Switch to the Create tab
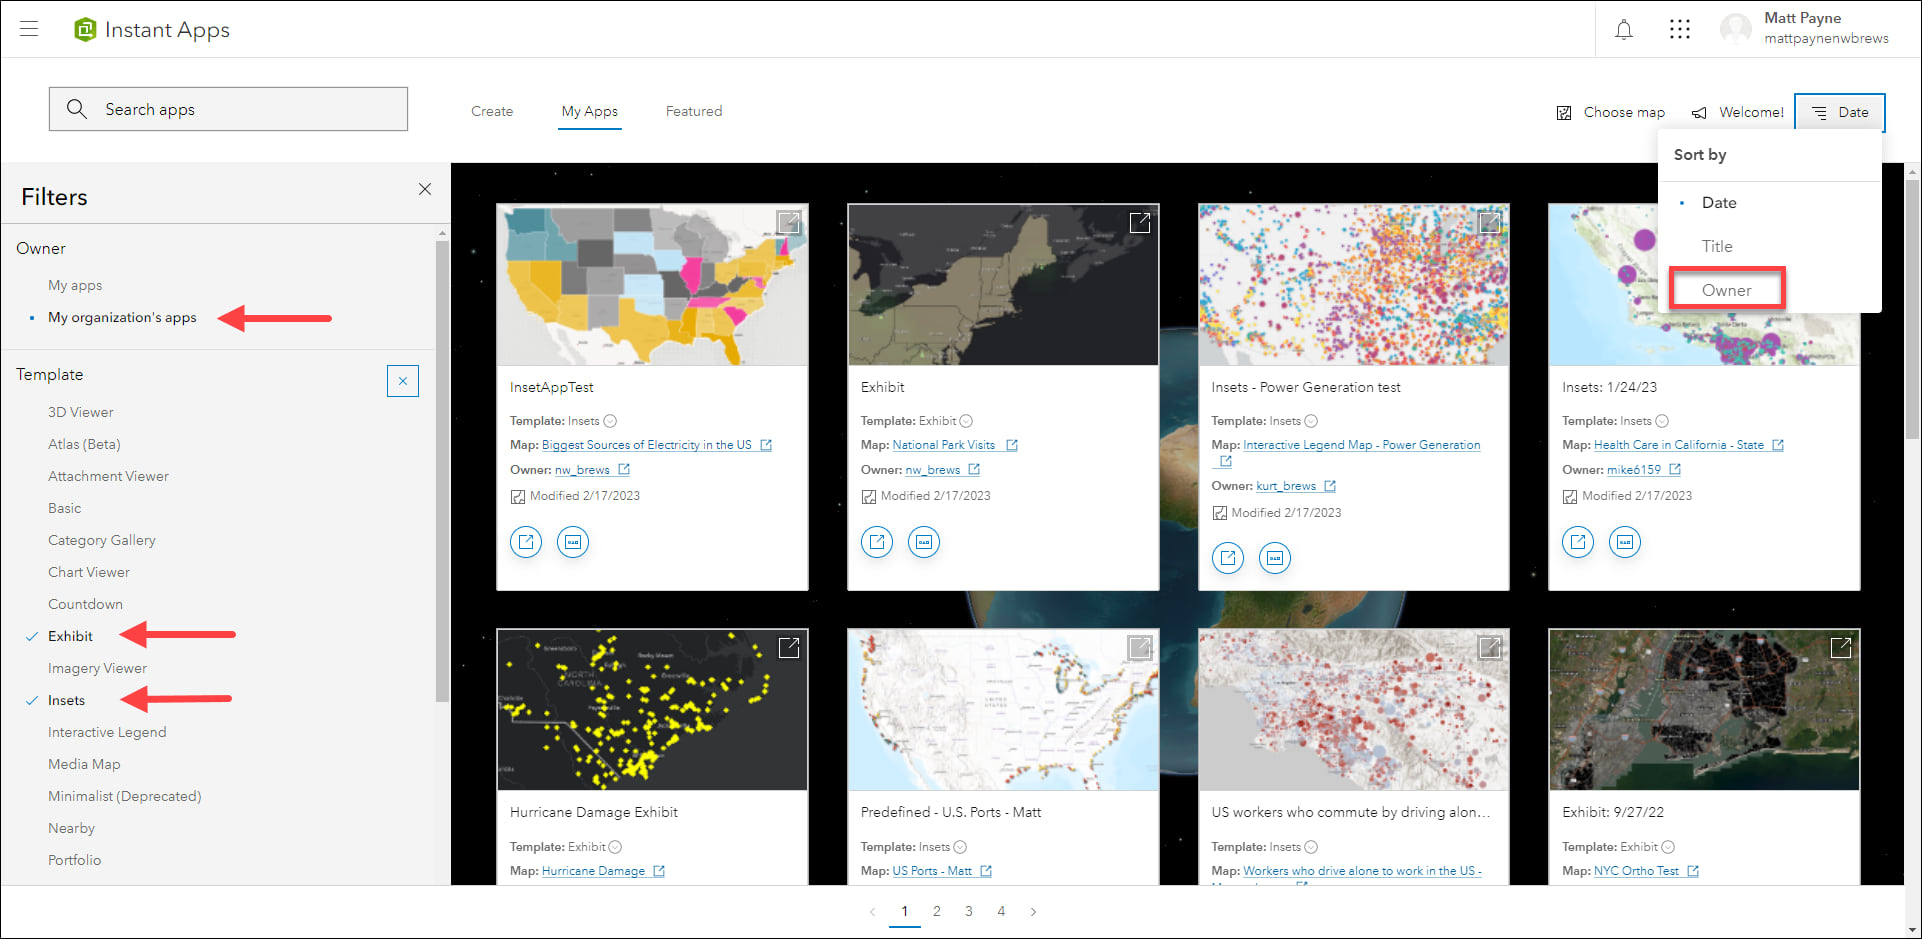 point(492,111)
